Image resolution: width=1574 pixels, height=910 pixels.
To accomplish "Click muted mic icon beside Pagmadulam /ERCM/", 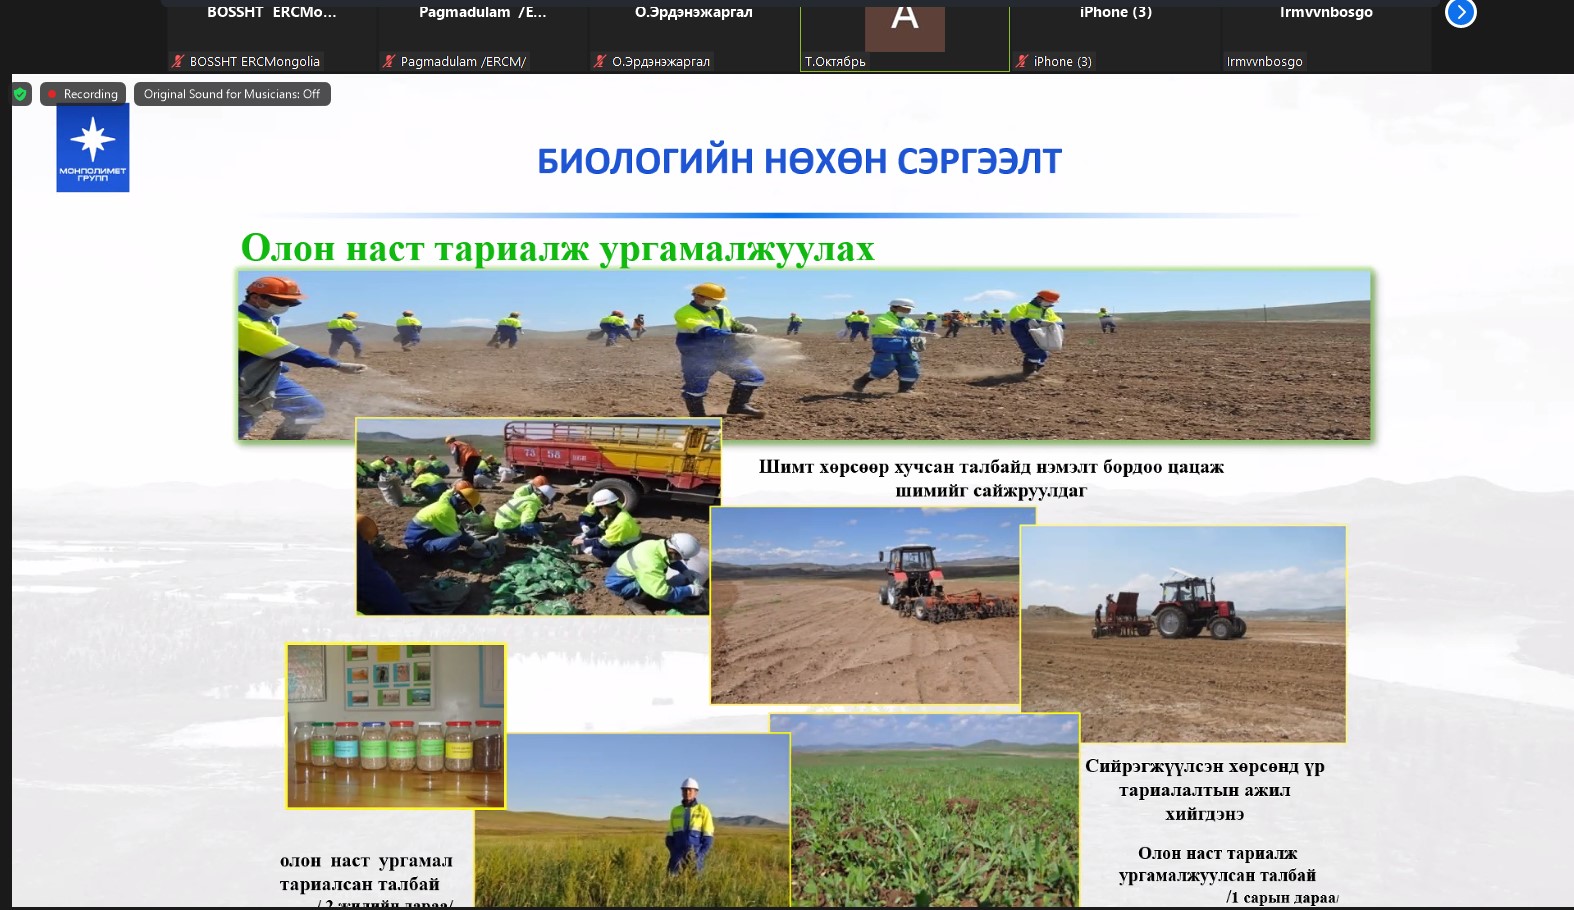I will pyautogui.click(x=389, y=61).
